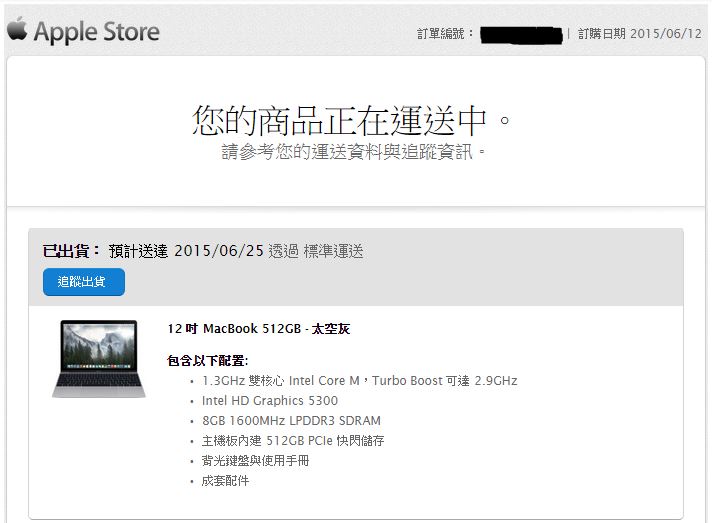Click the 1.3GHz Intel Core M spec line
Image resolution: width=712 pixels, height=523 pixels.
[x=360, y=380]
